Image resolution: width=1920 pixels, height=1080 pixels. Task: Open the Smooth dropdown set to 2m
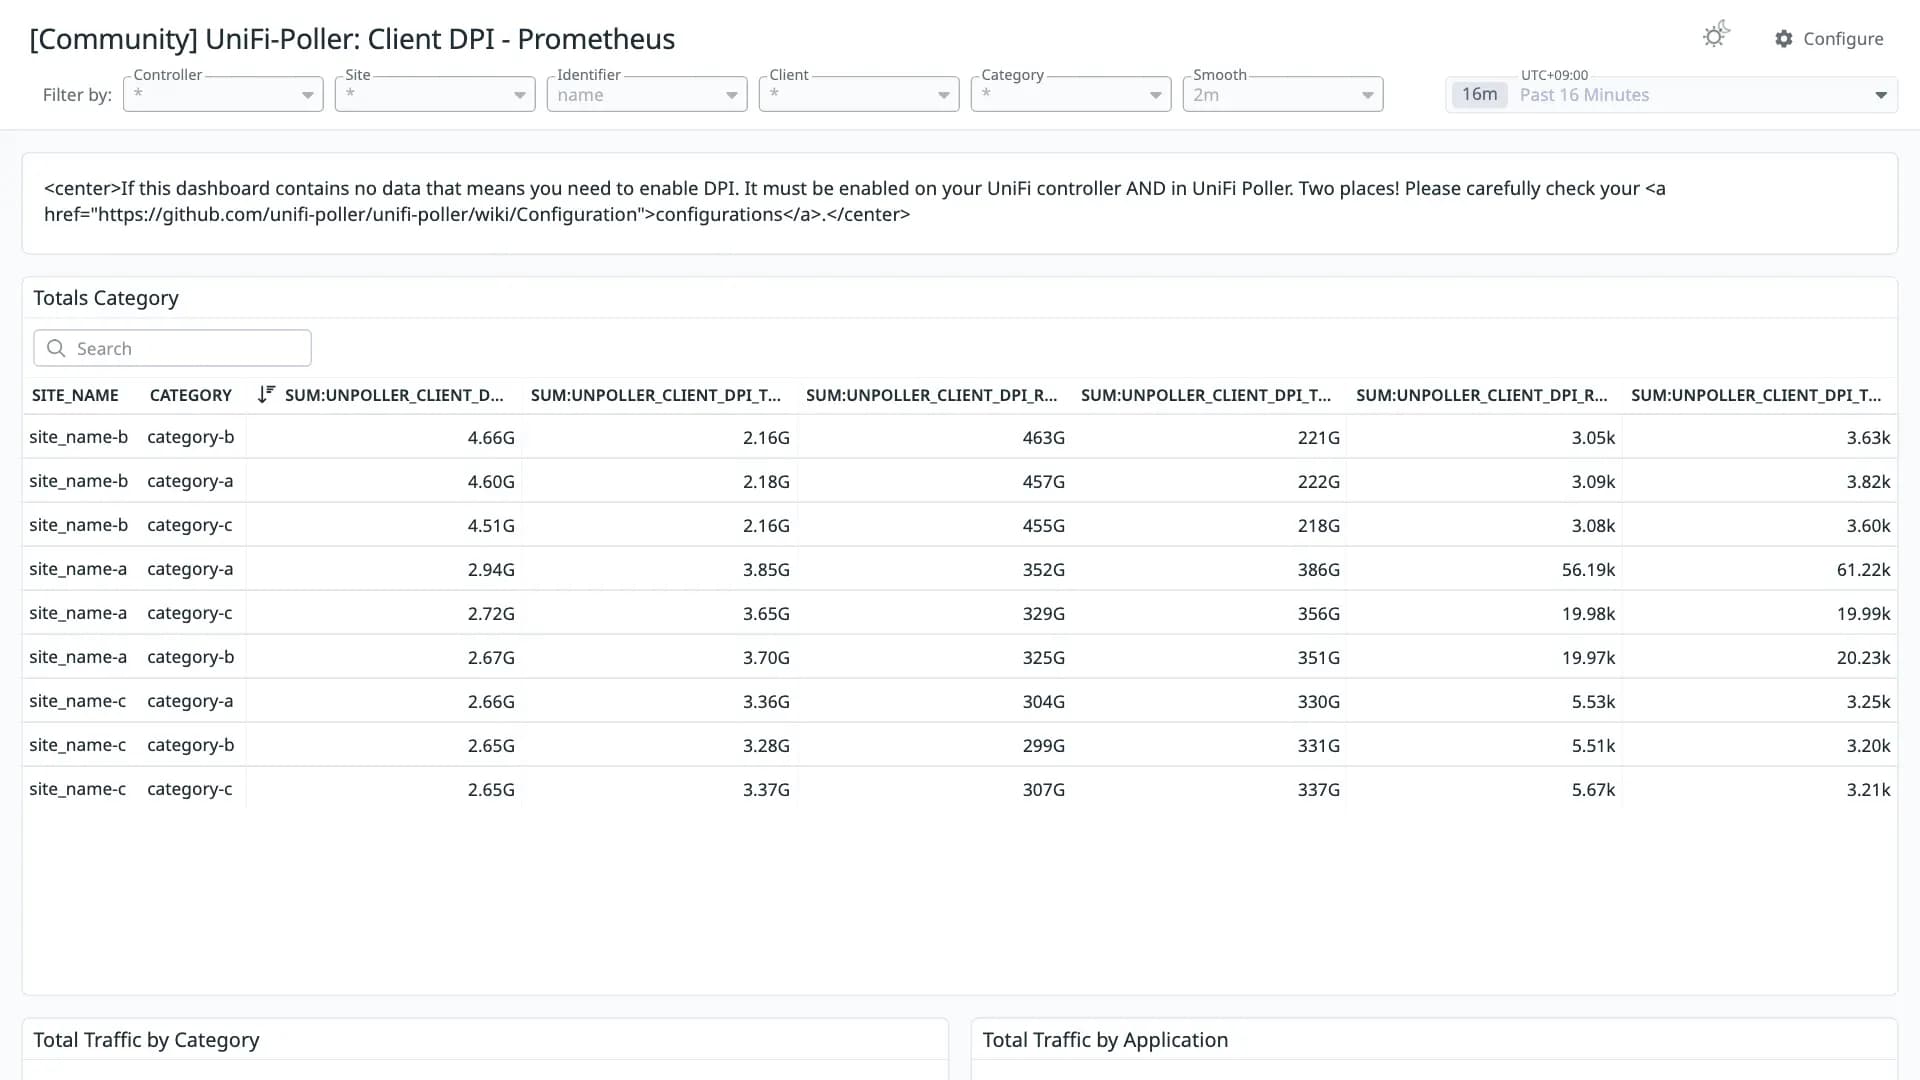pos(1283,94)
